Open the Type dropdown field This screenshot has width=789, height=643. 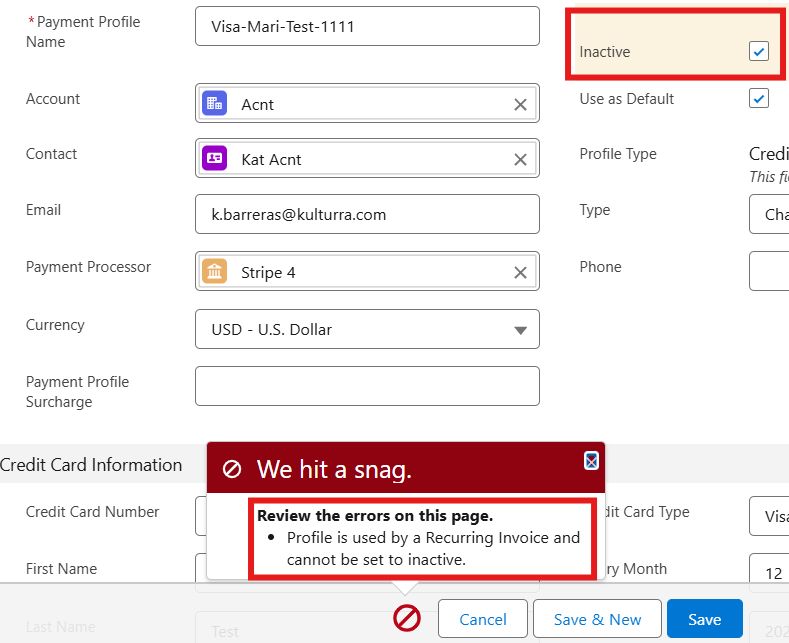[768, 214]
